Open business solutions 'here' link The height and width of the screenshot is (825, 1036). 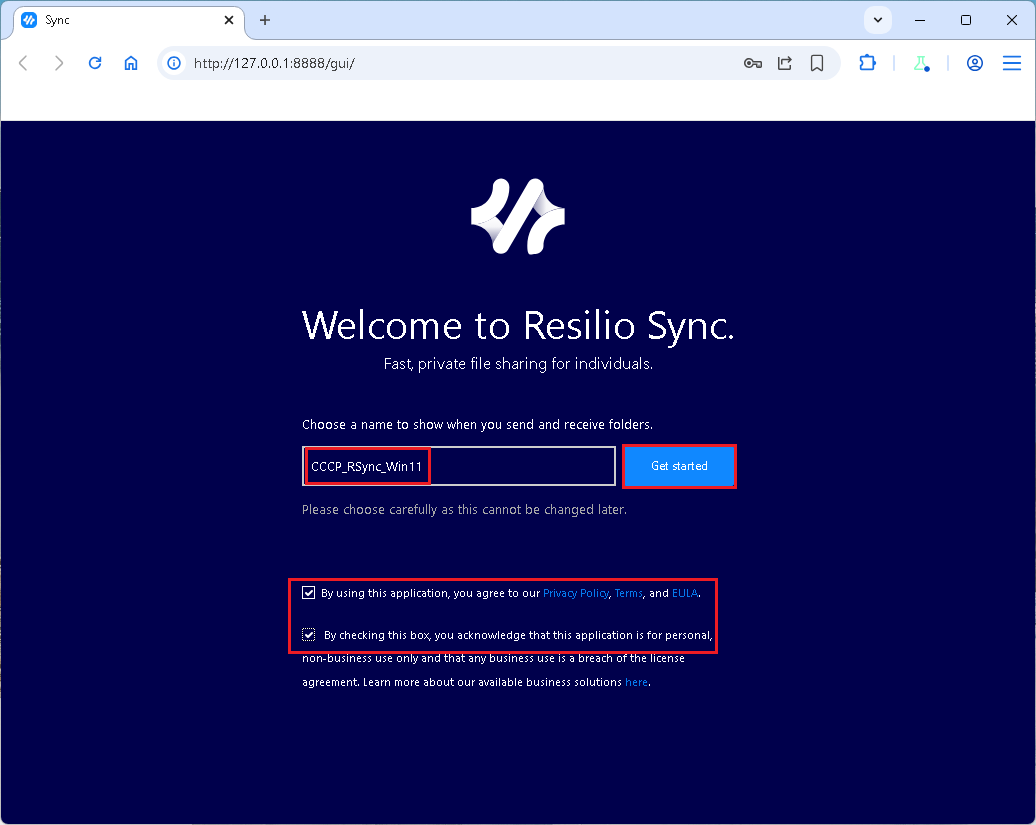click(x=636, y=682)
